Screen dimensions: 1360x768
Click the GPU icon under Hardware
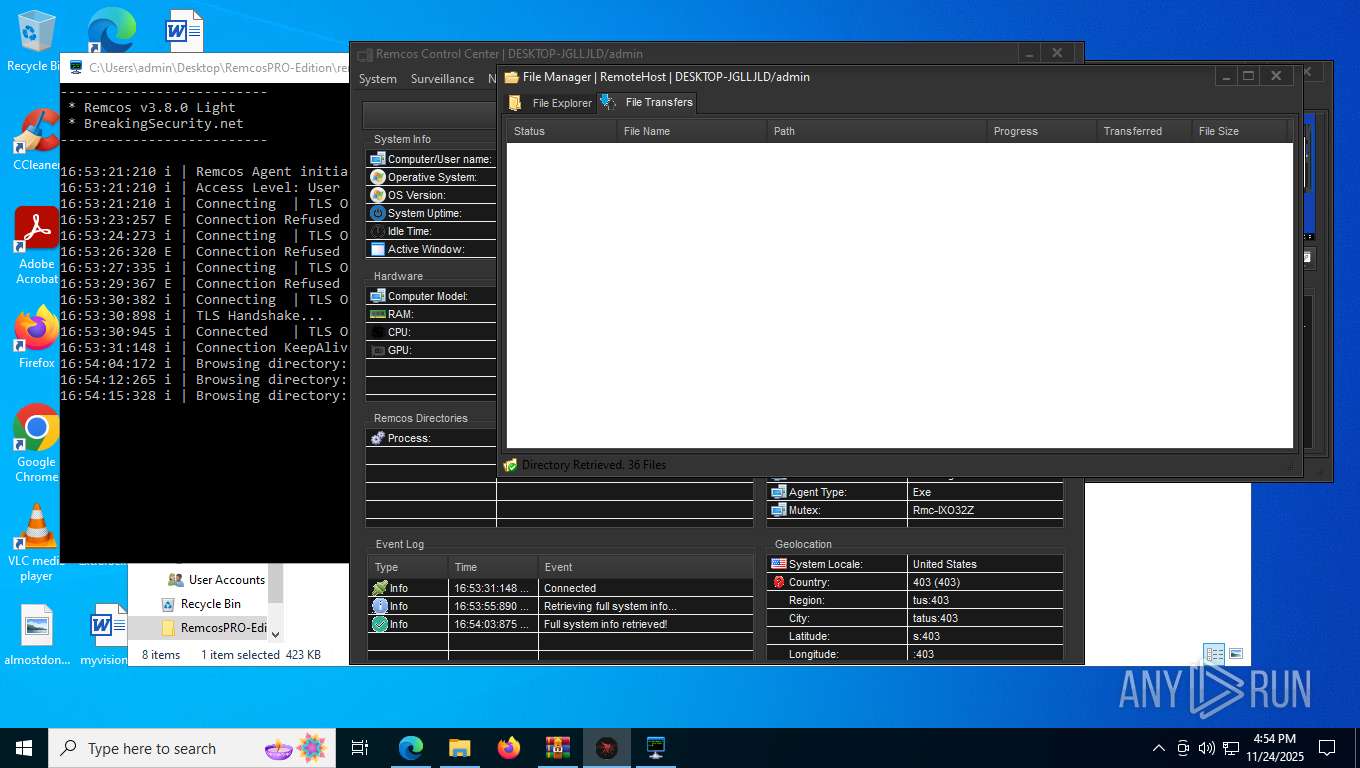pos(377,350)
